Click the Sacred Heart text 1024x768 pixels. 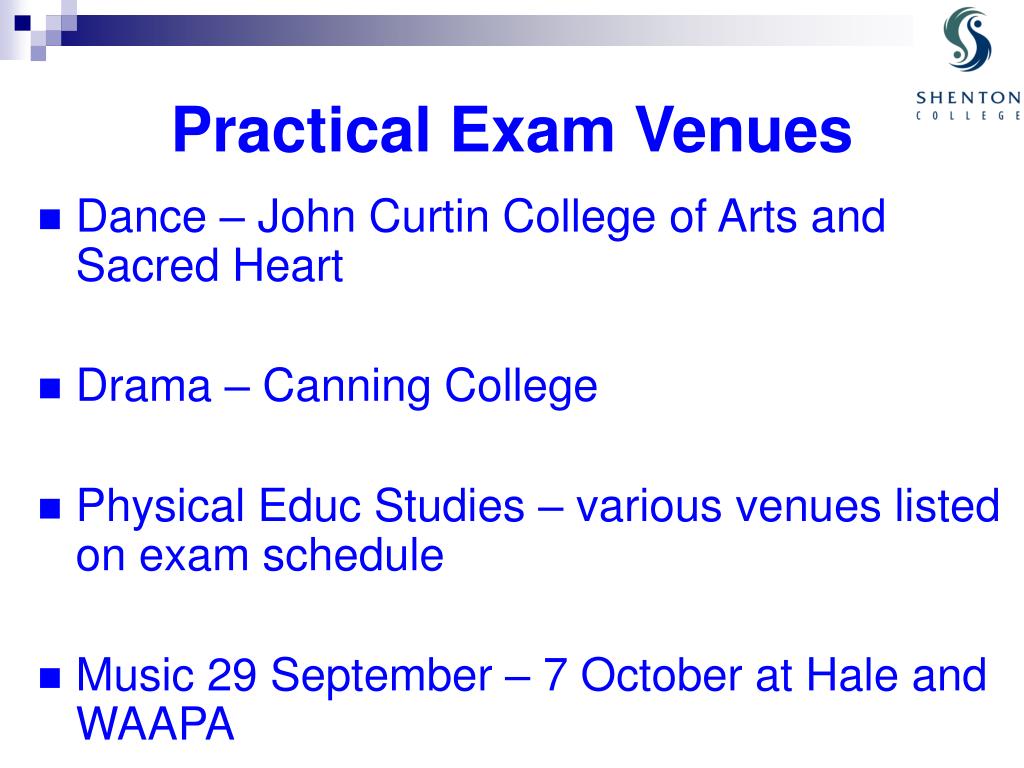(210, 266)
